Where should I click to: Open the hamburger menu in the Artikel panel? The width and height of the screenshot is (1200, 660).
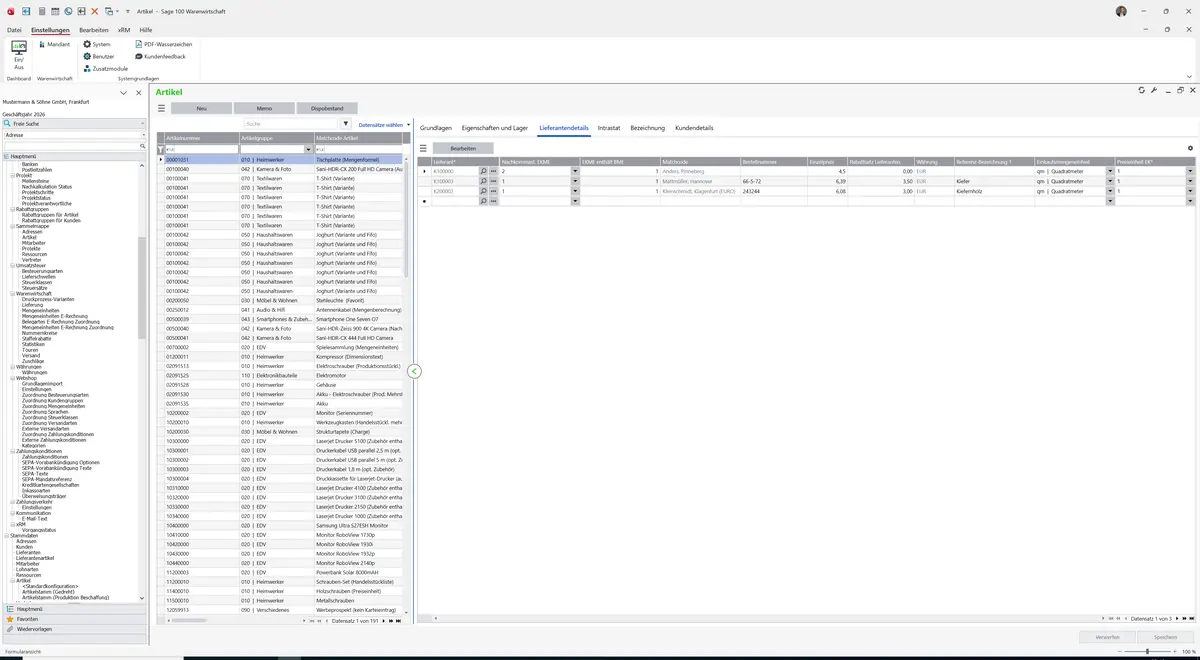click(161, 108)
